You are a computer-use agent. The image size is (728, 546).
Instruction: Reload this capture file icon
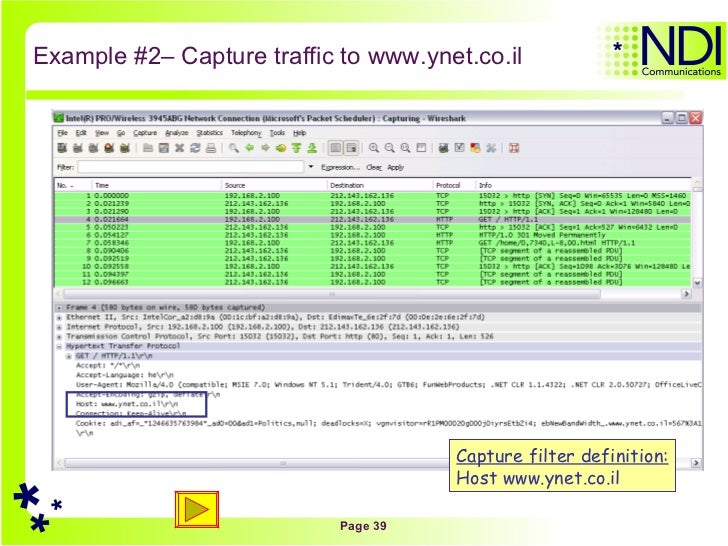tap(195, 148)
